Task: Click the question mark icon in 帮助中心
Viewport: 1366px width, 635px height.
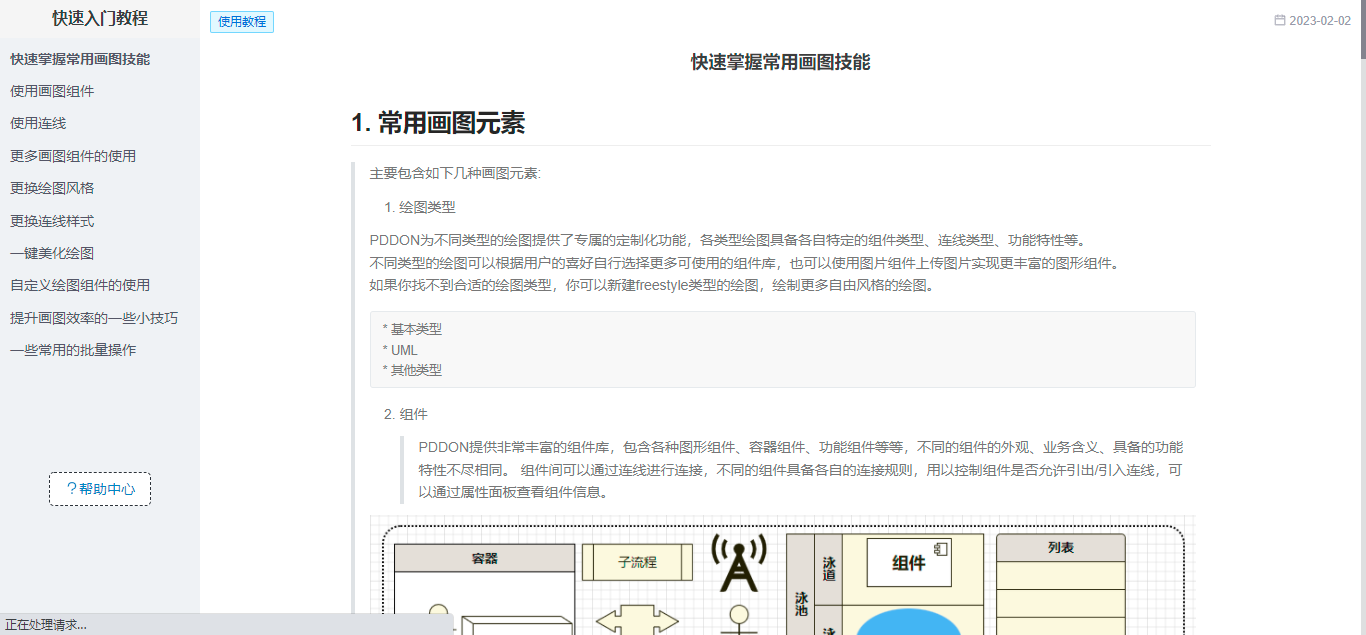Action: [71, 489]
